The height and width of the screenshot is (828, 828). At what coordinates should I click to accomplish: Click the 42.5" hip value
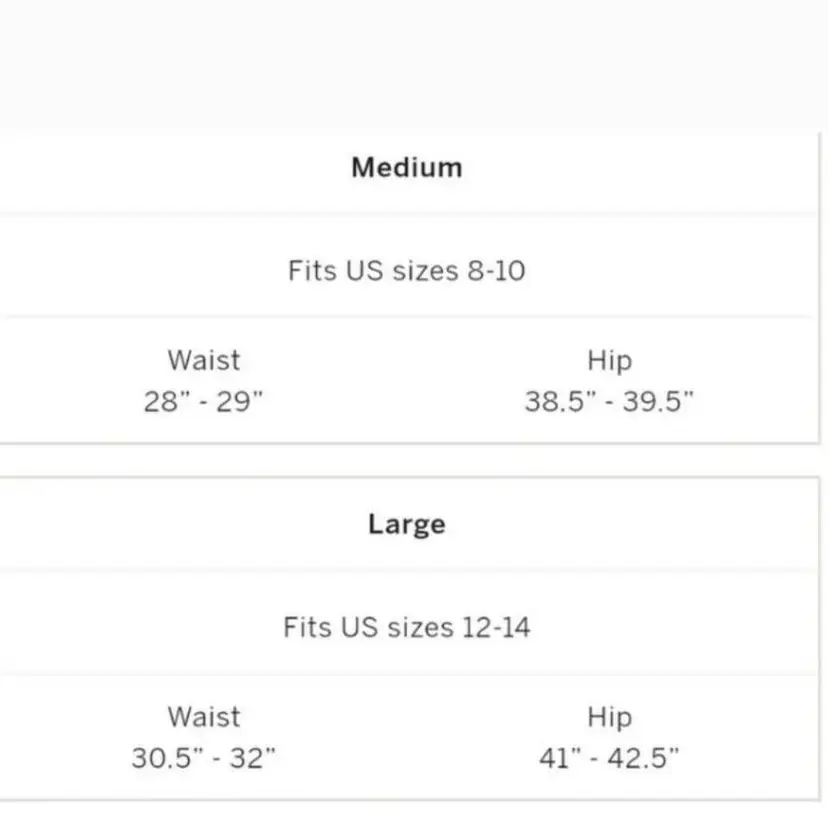645,759
